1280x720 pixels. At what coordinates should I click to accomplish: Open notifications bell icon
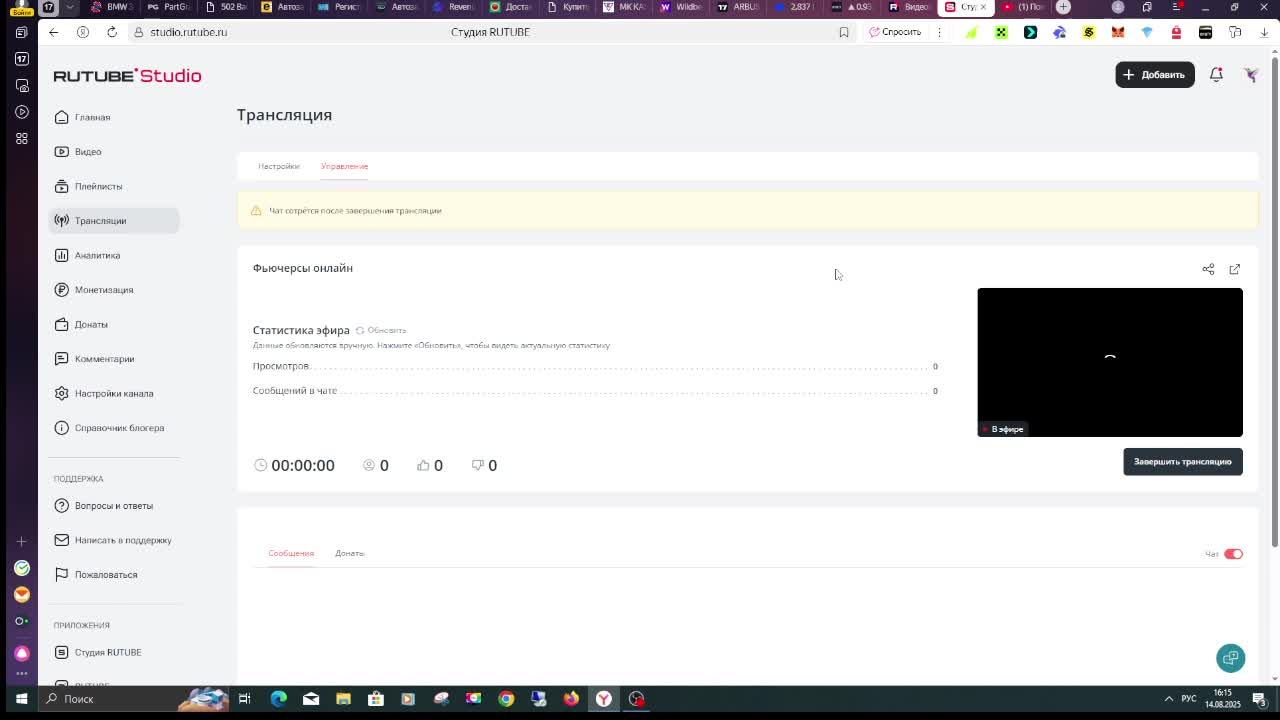click(1216, 74)
